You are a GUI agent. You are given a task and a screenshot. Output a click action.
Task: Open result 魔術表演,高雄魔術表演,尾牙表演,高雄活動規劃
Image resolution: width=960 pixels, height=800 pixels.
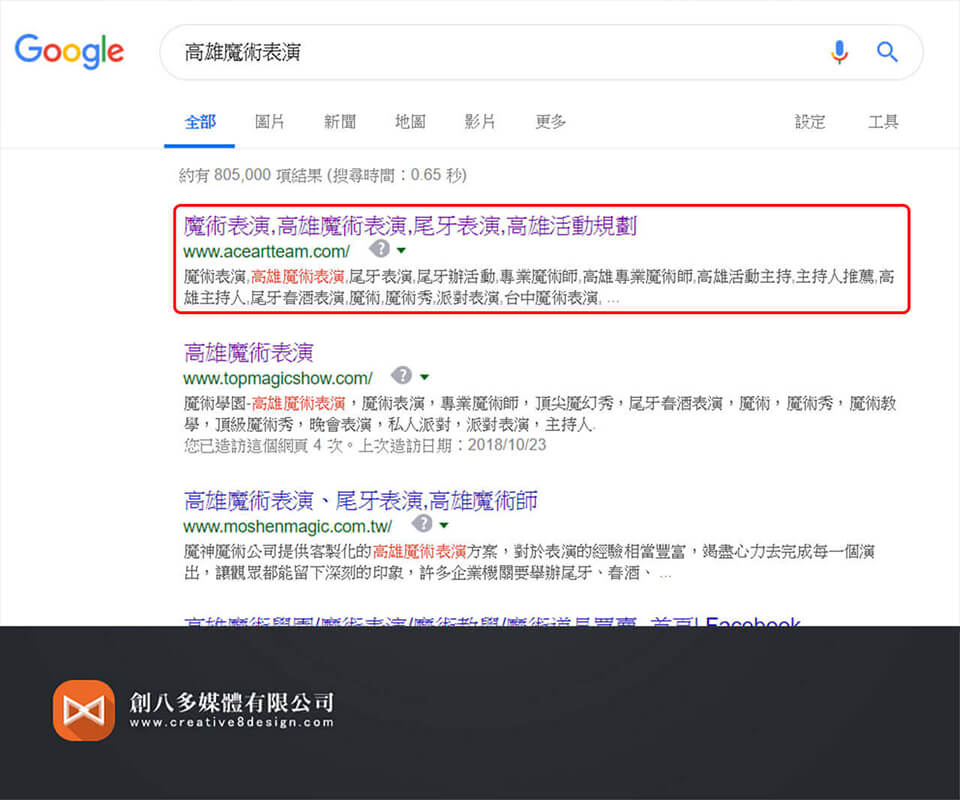point(410,226)
